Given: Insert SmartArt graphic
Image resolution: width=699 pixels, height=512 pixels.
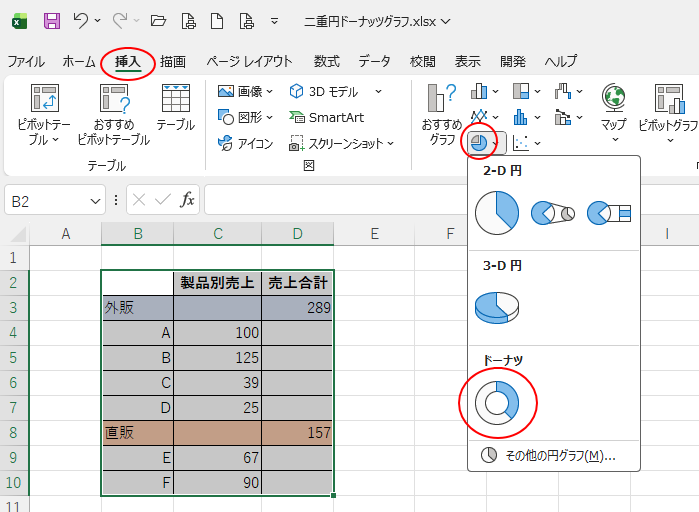Looking at the screenshot, I should coord(327,117).
